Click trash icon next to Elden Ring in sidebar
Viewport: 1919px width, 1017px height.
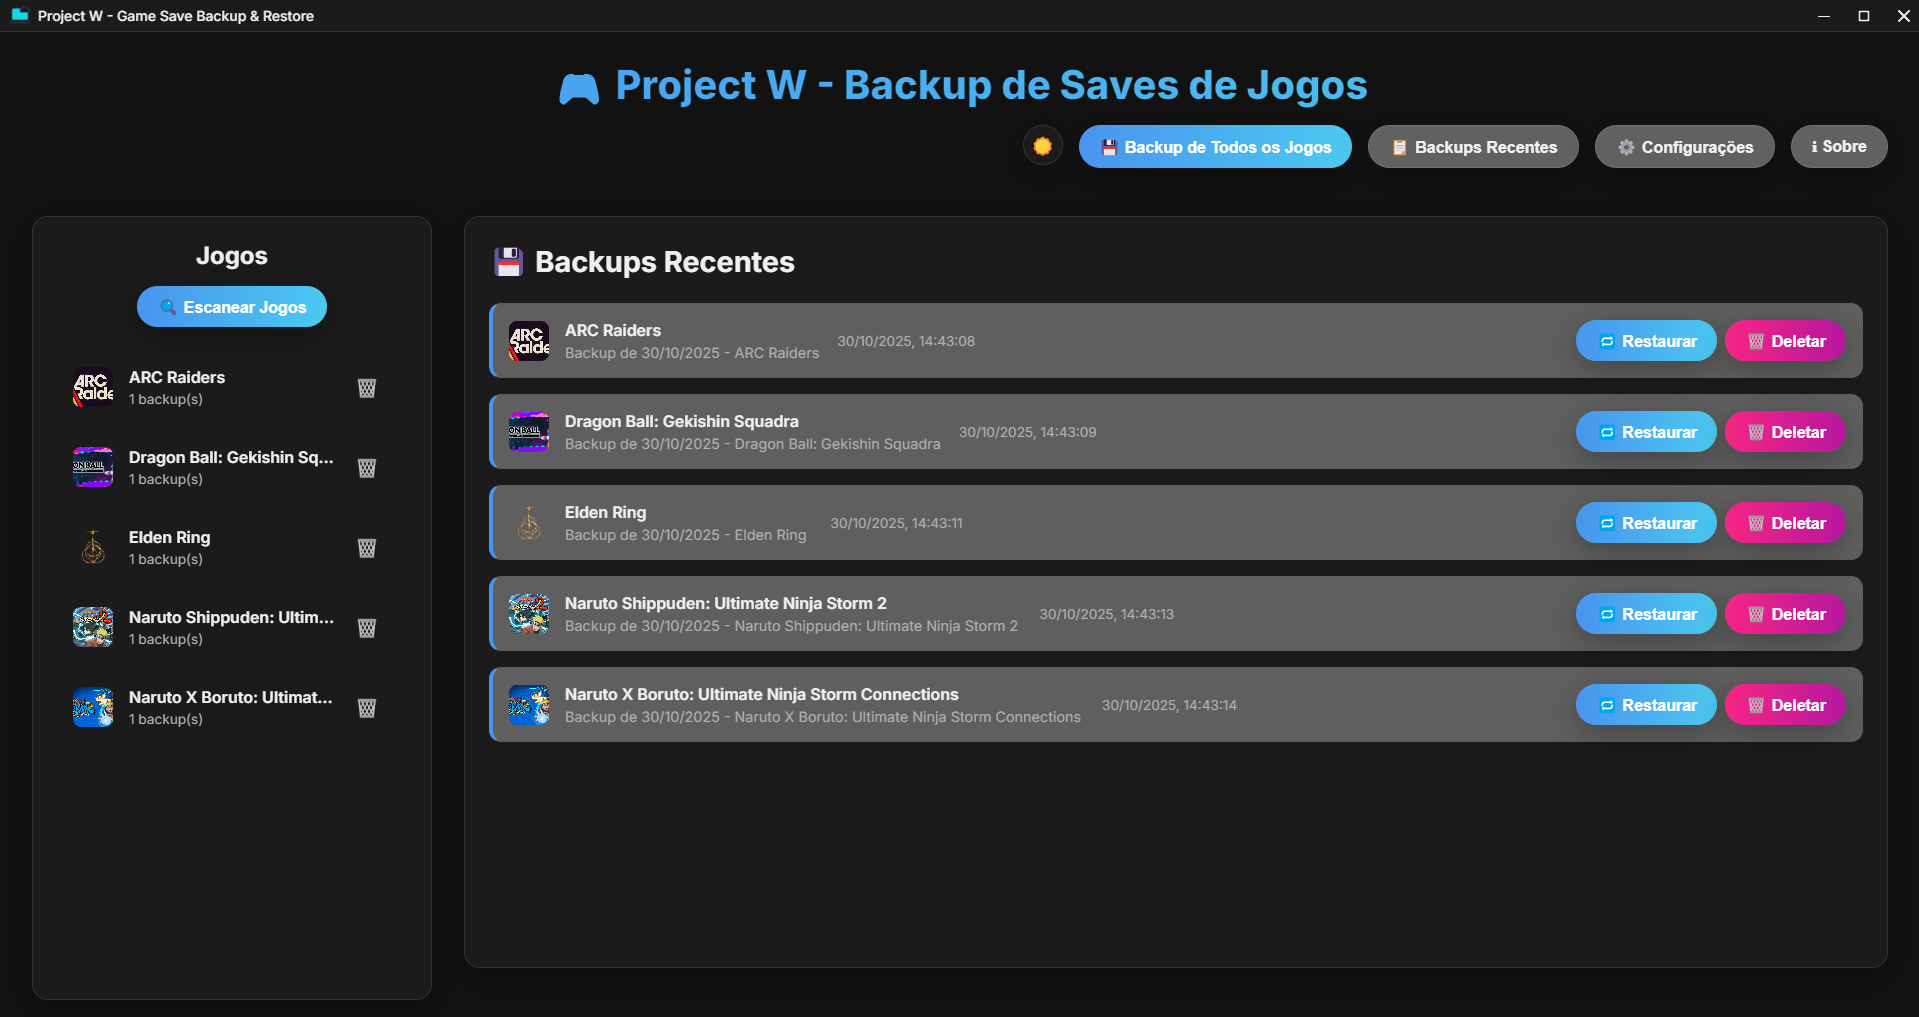point(367,548)
